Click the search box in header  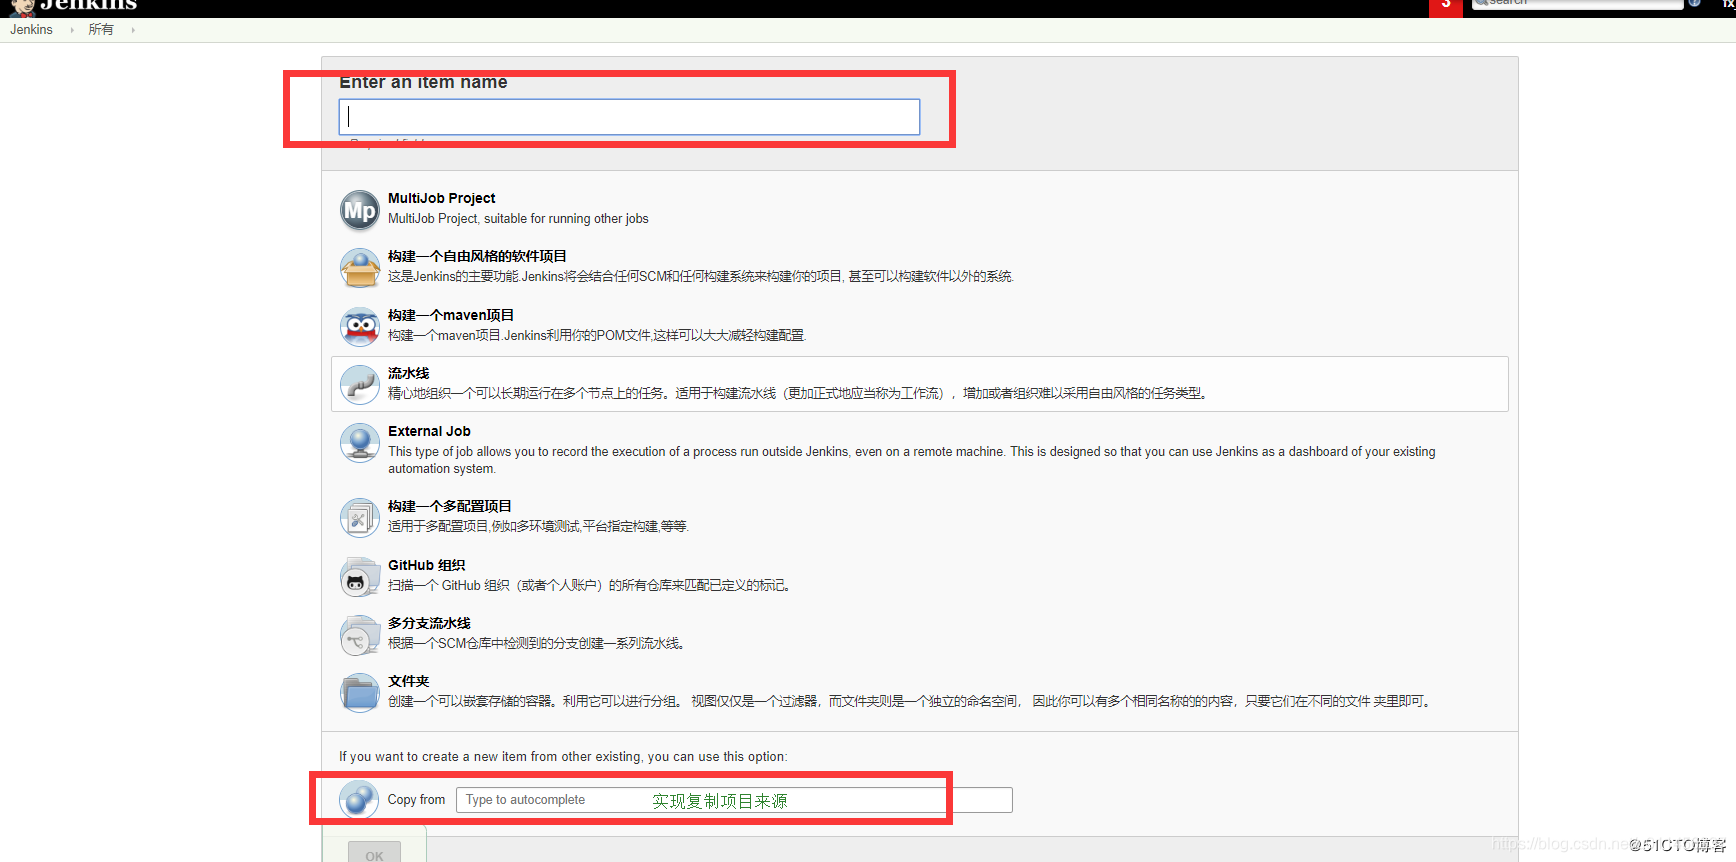pos(1577,4)
